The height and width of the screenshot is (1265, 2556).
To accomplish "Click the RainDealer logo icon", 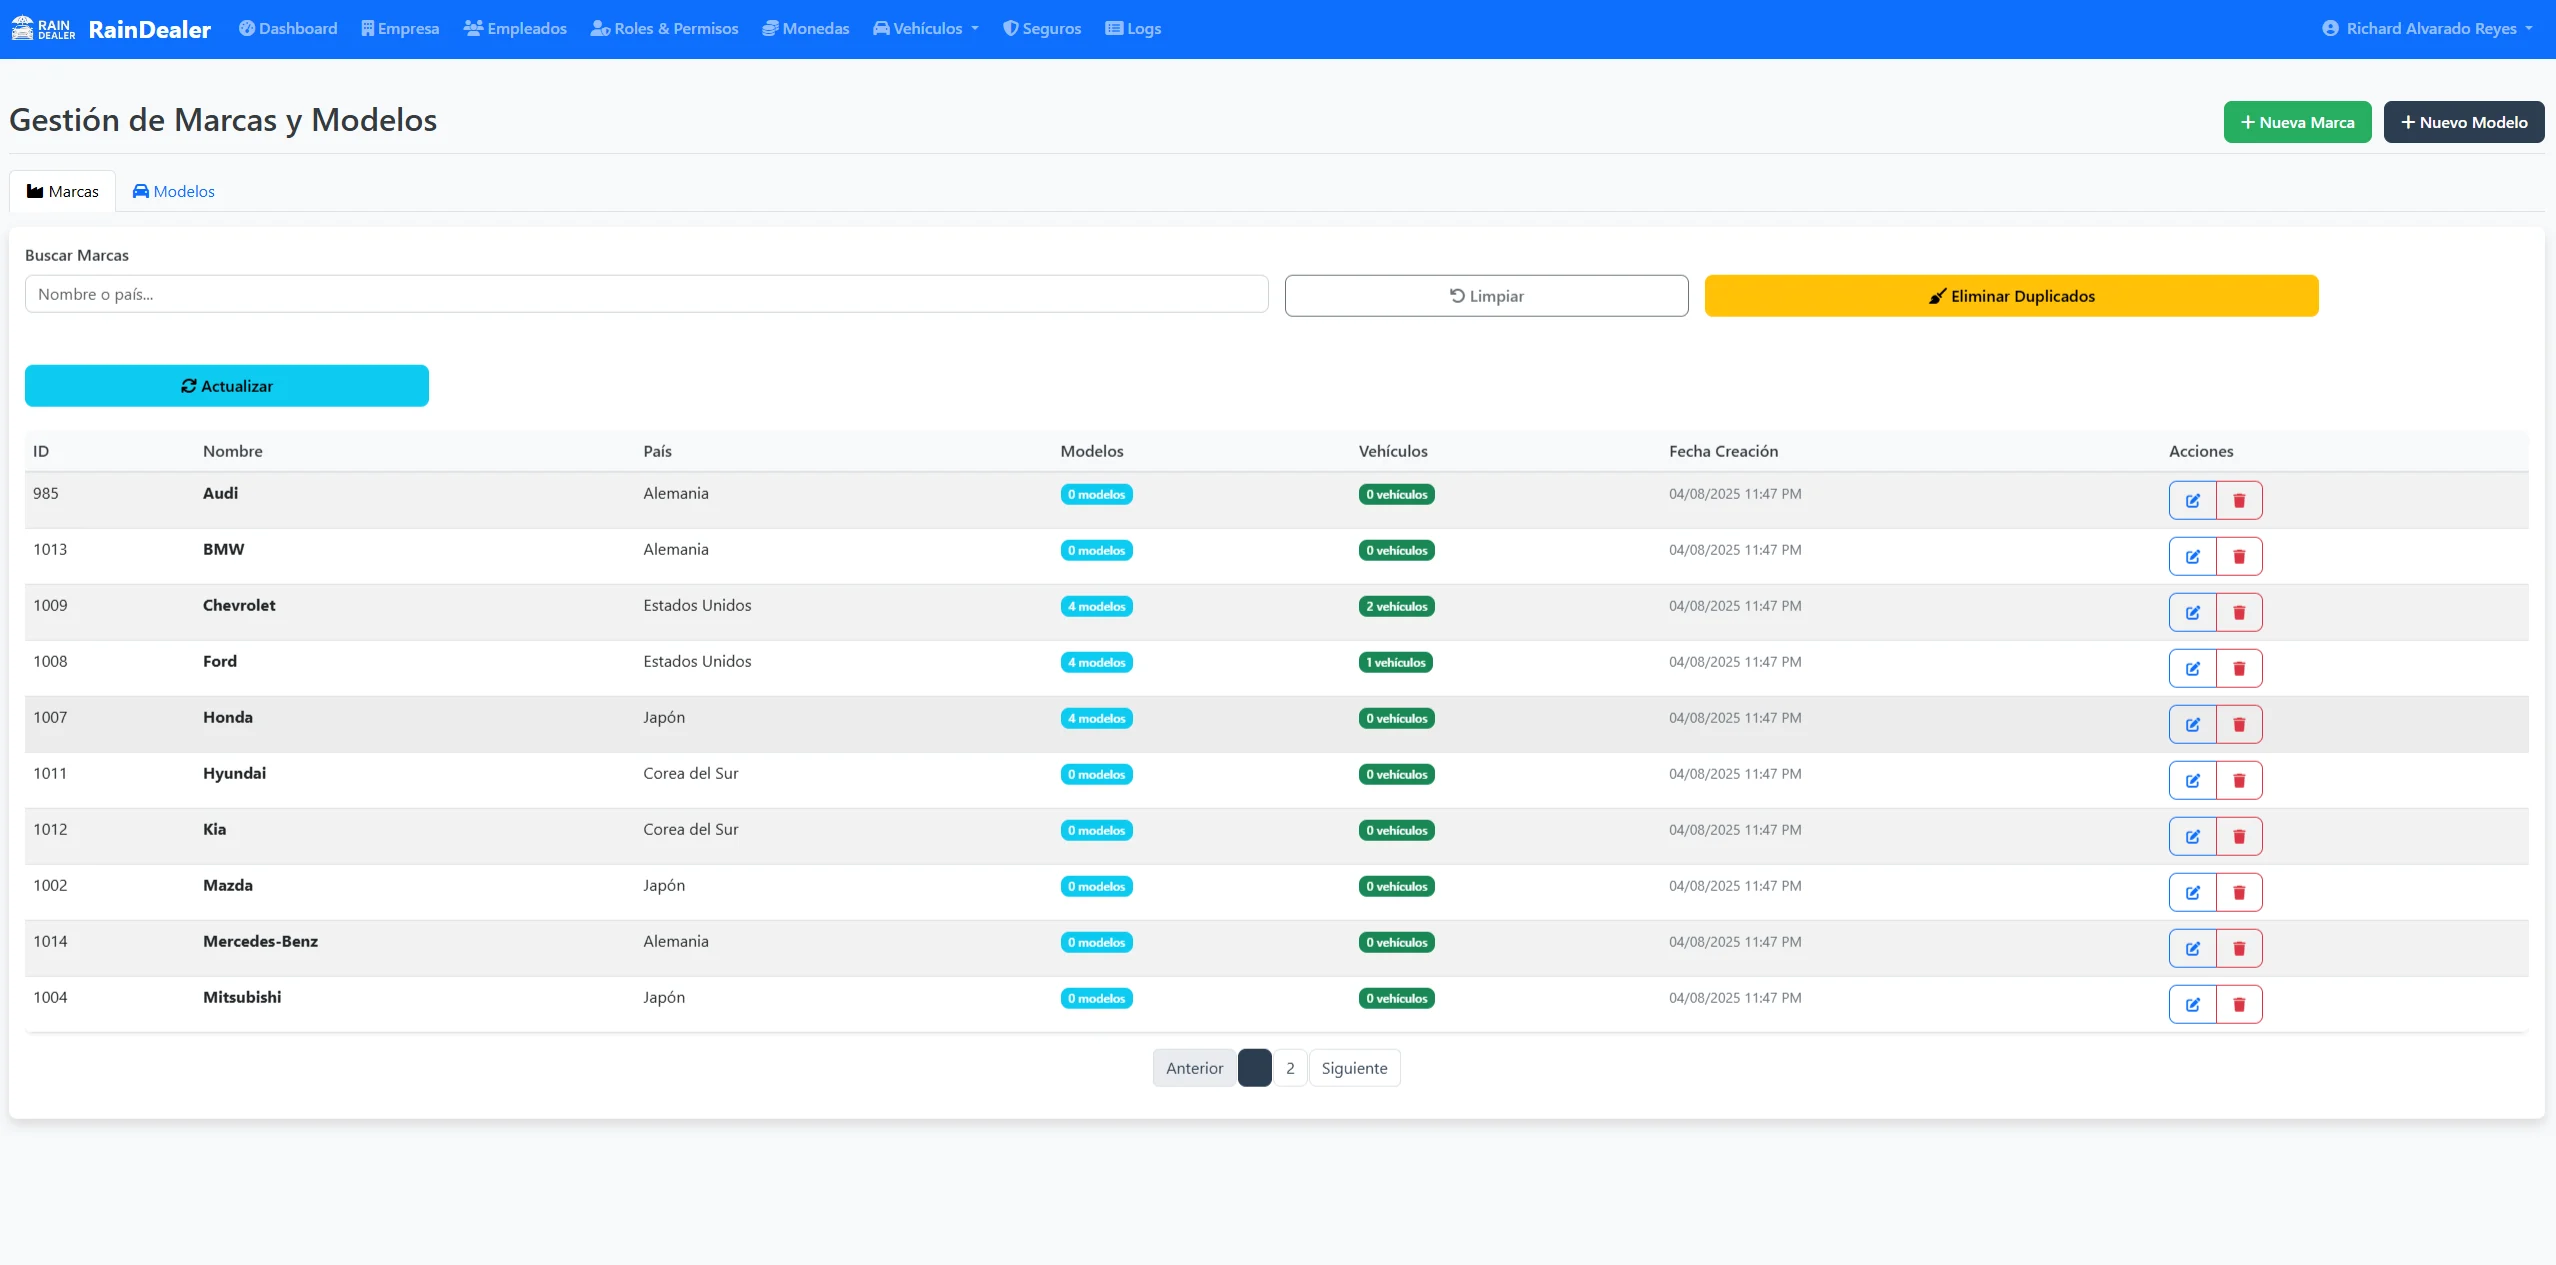I will 43,29.
